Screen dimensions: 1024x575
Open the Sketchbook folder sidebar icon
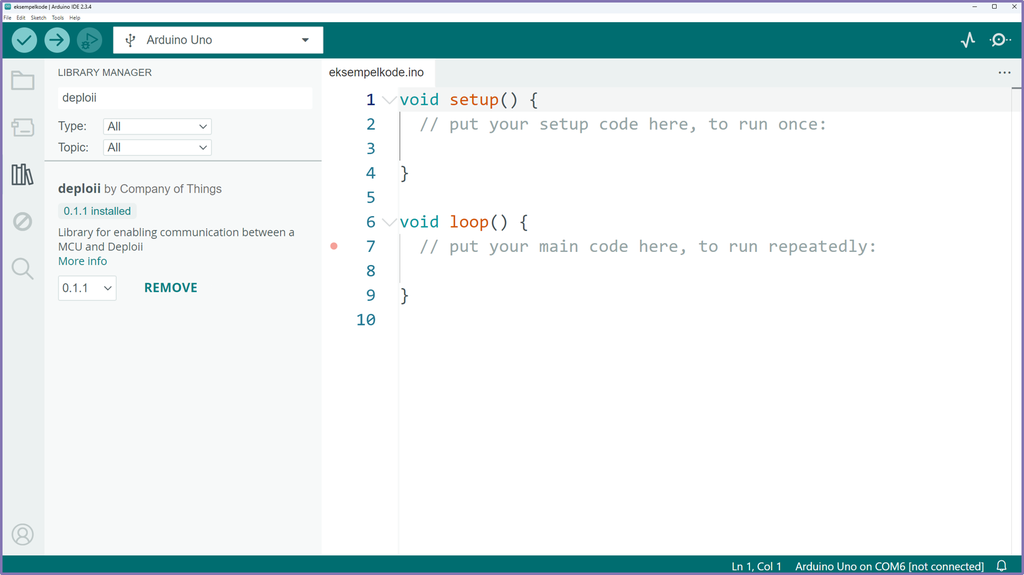23,80
